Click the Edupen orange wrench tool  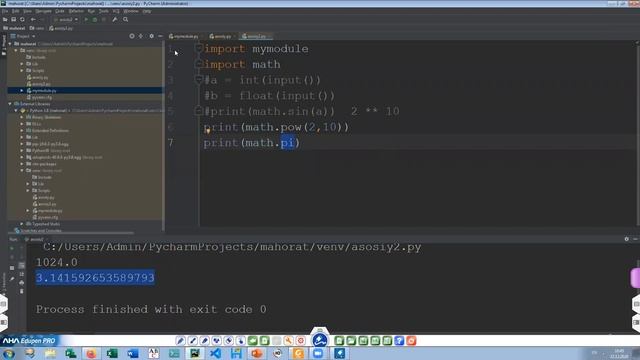click(289, 341)
